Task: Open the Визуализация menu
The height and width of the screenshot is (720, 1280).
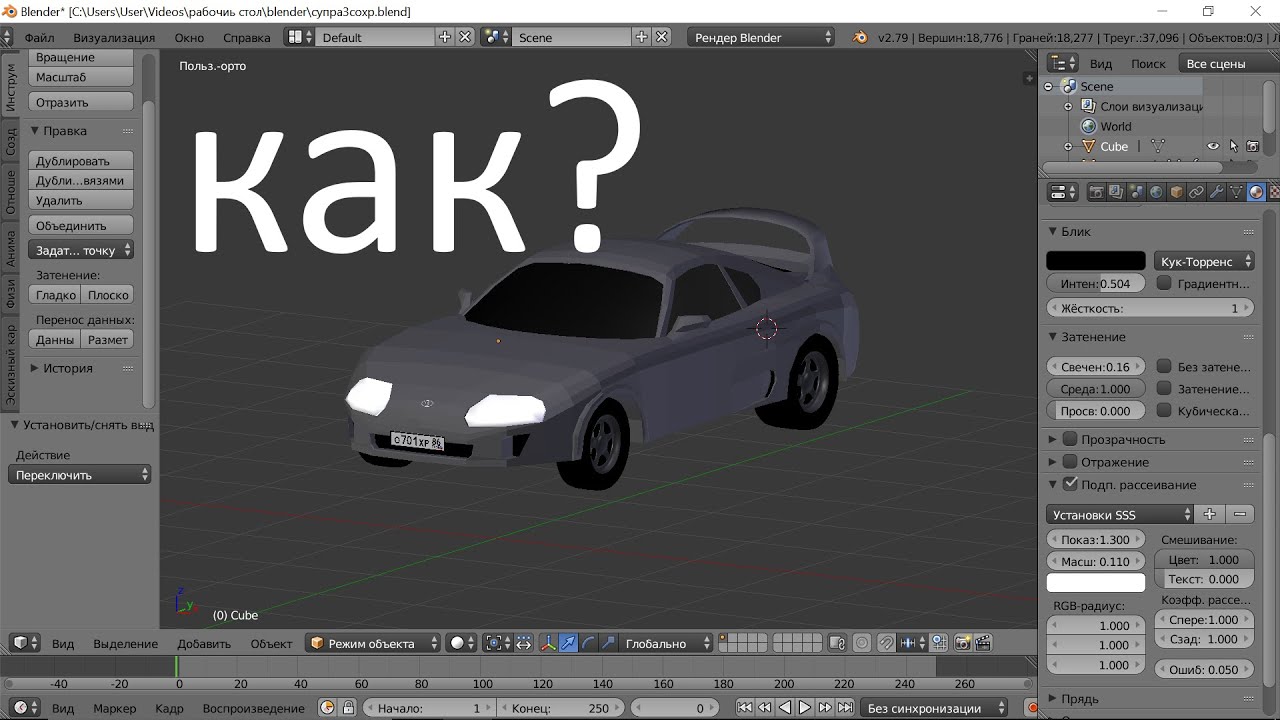Action: point(114,37)
